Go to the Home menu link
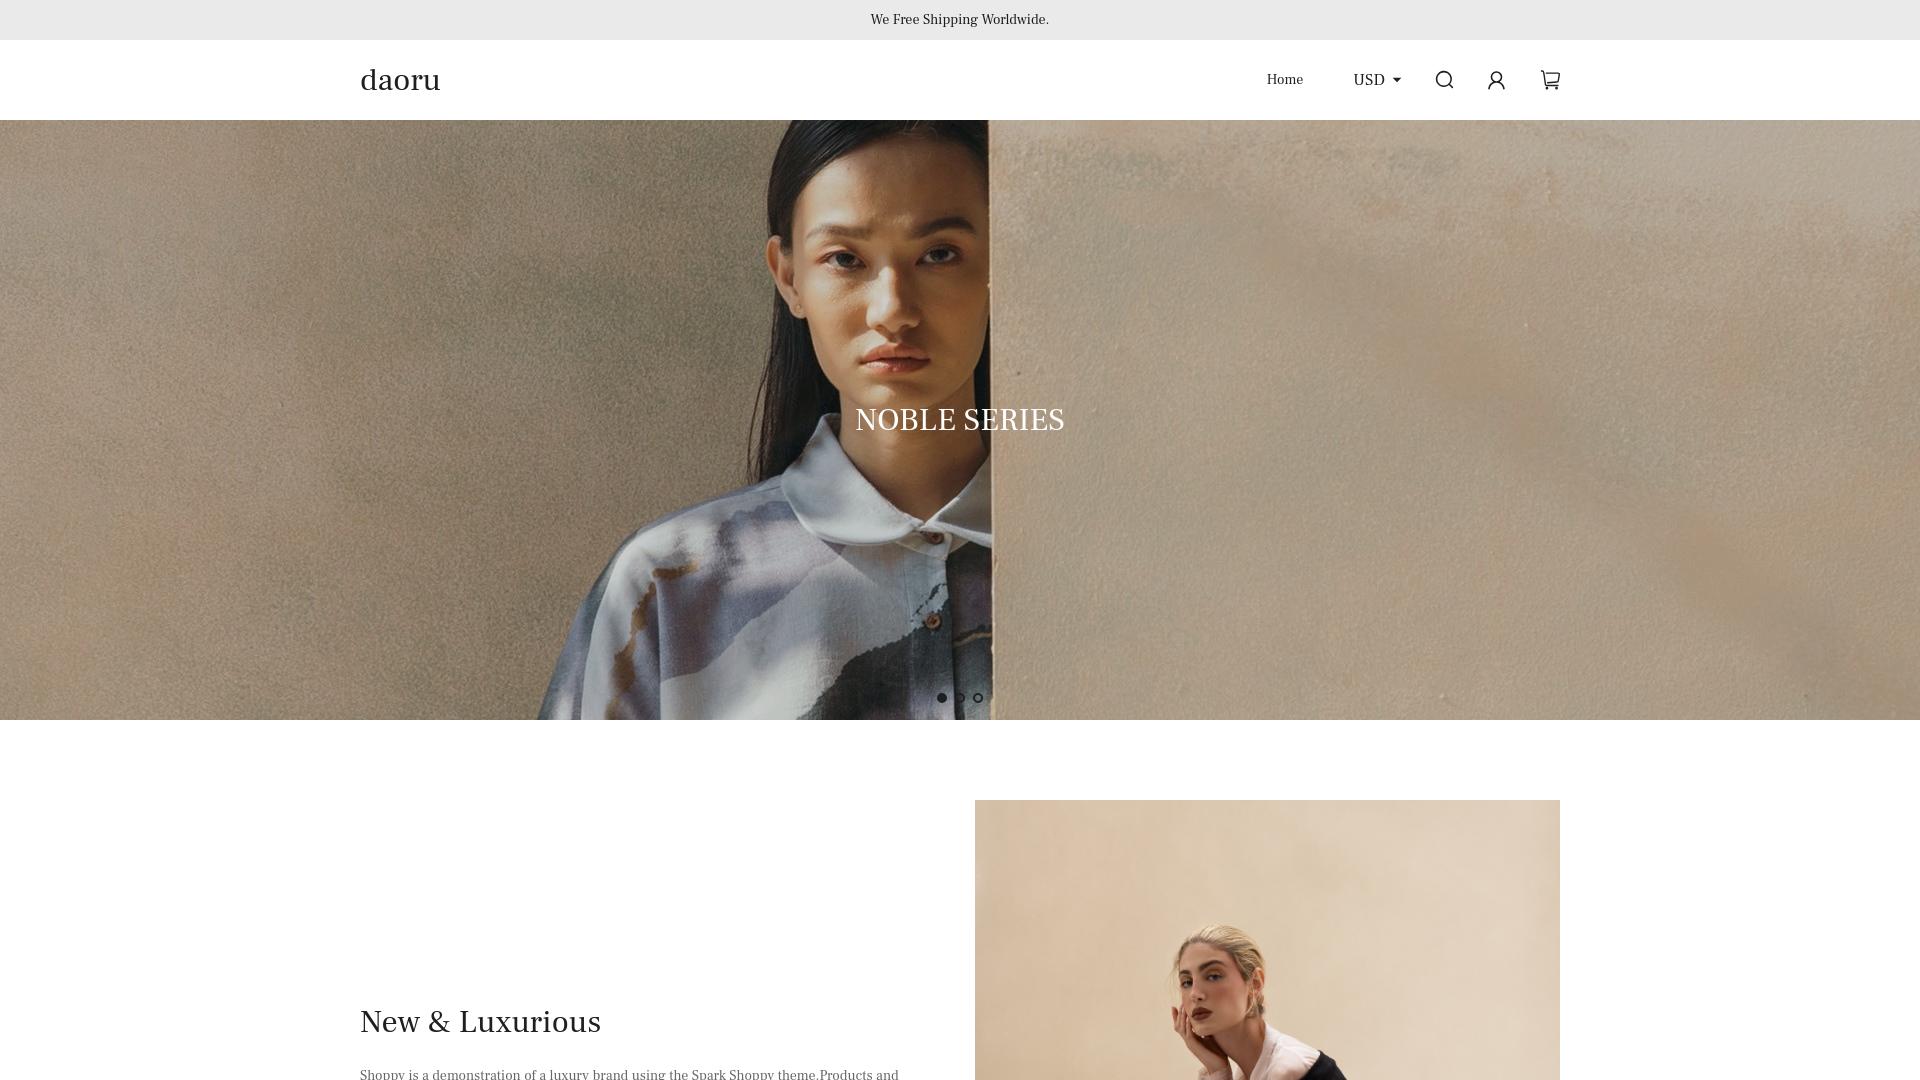 click(x=1284, y=80)
